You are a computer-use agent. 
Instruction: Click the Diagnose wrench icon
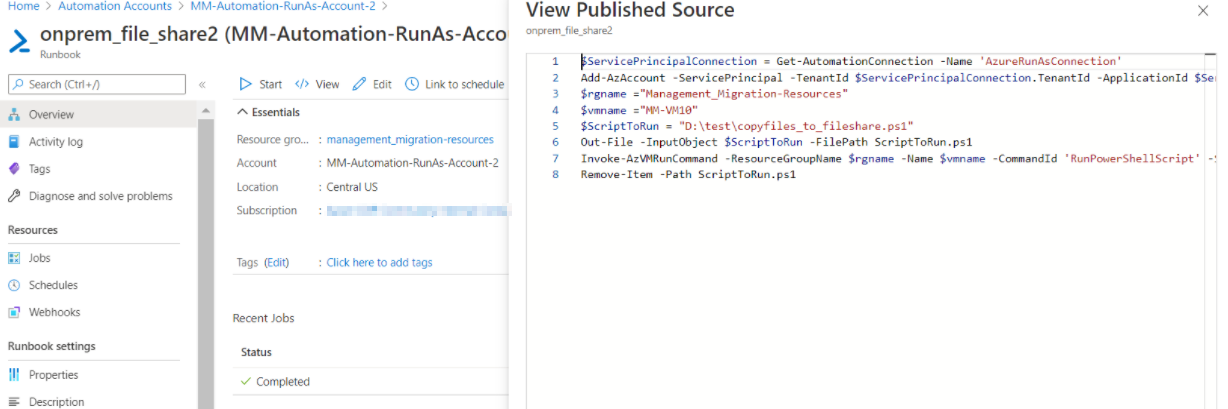click(15, 196)
